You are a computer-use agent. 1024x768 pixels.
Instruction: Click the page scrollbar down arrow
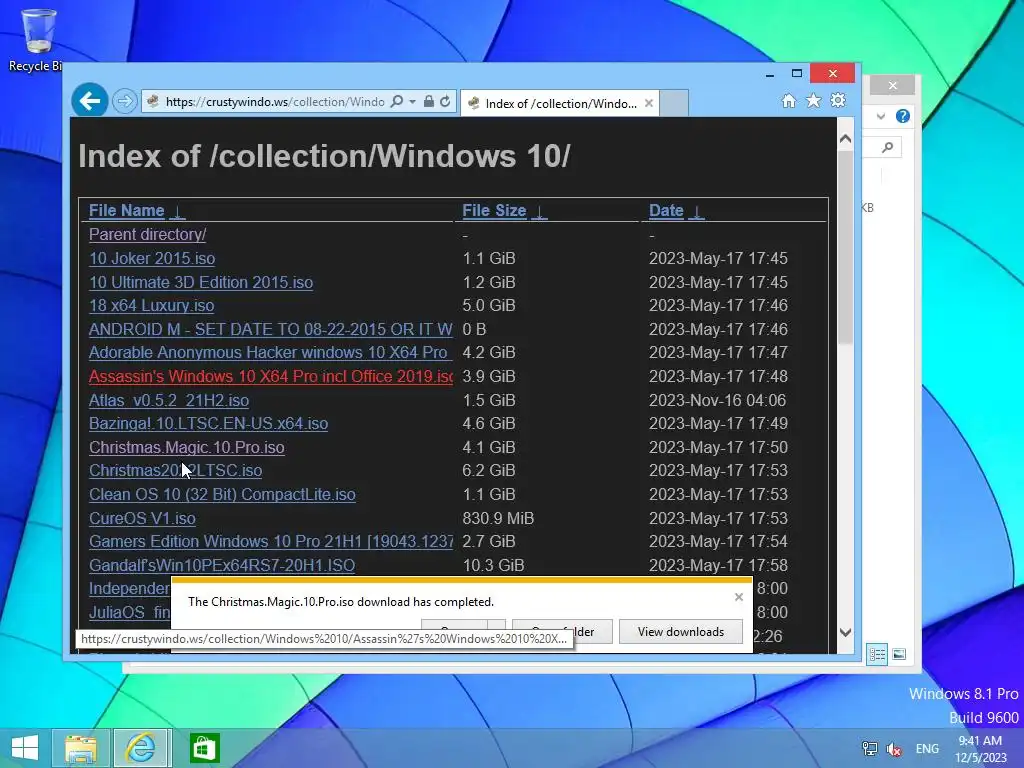[x=845, y=632]
